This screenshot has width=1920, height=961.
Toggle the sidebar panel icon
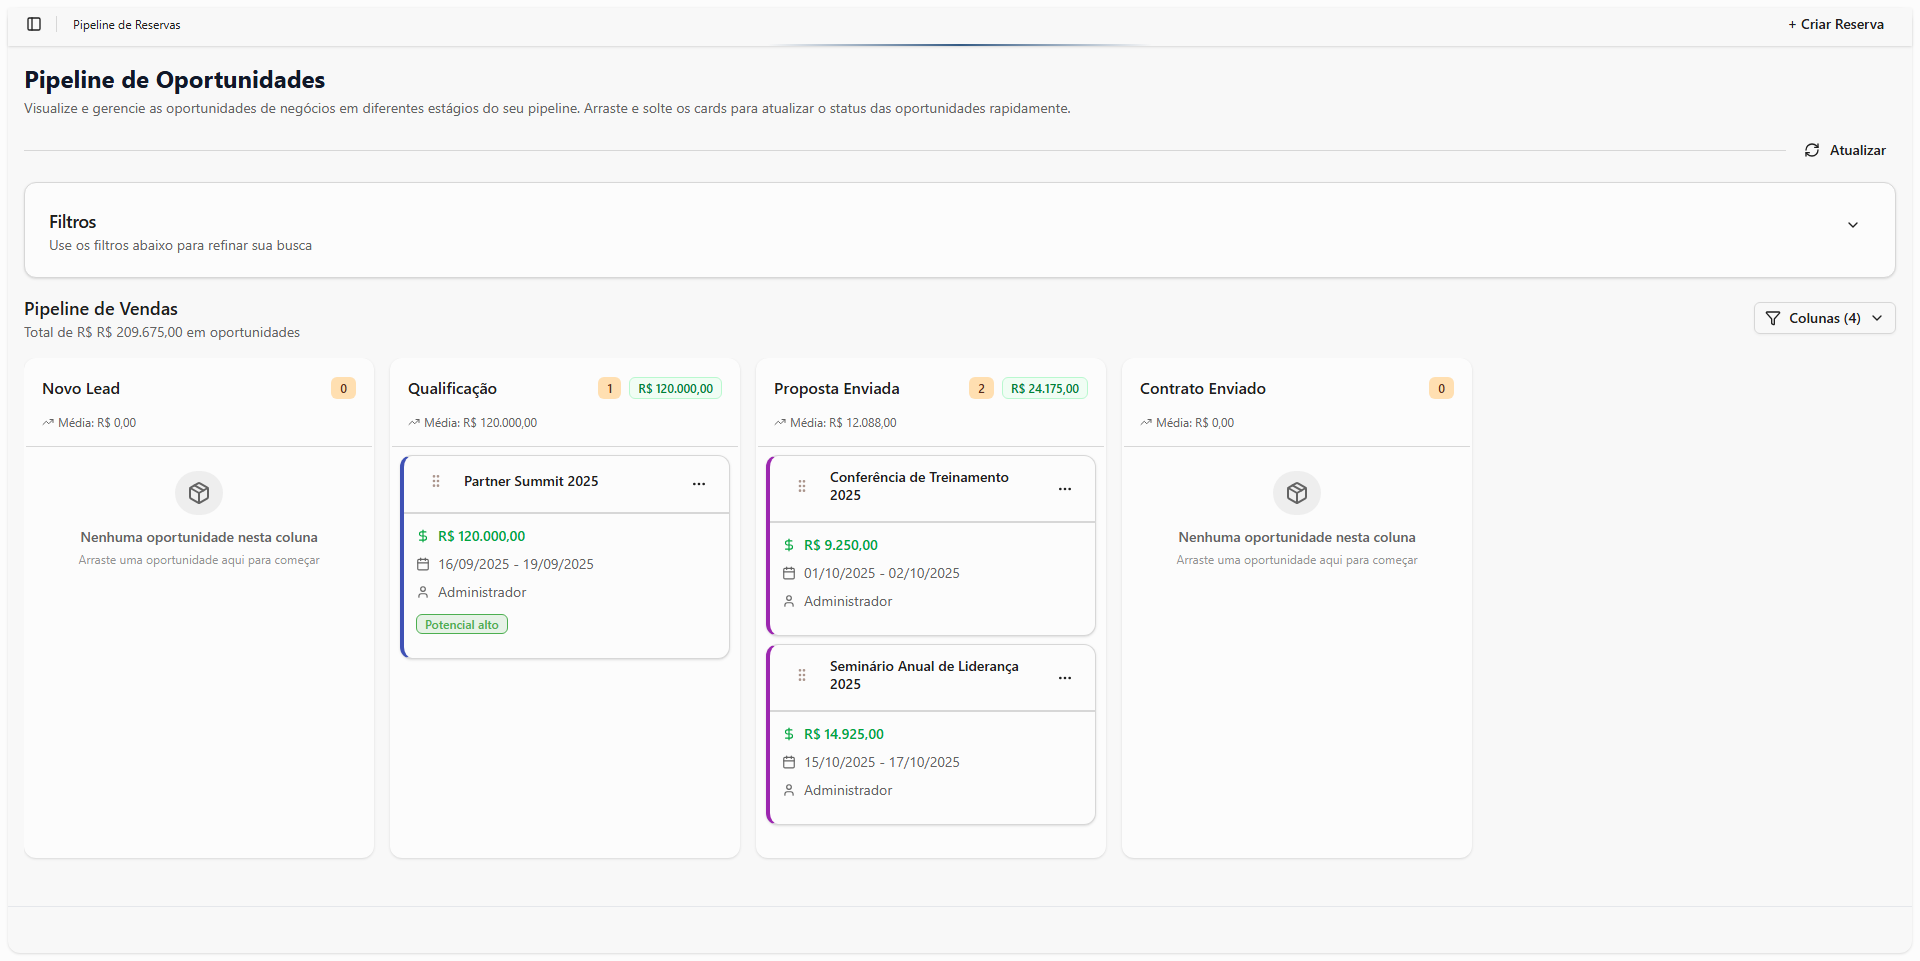tap(34, 24)
